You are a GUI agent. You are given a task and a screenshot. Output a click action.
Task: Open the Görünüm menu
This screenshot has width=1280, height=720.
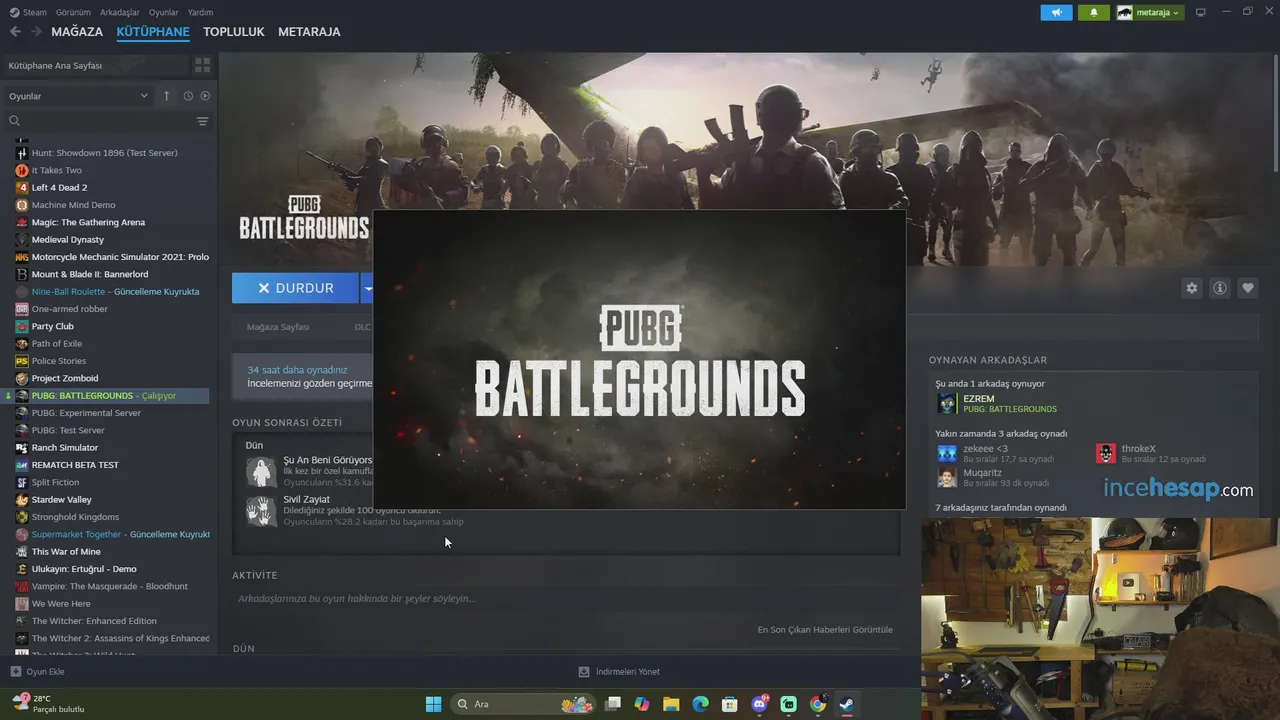pyautogui.click(x=74, y=12)
